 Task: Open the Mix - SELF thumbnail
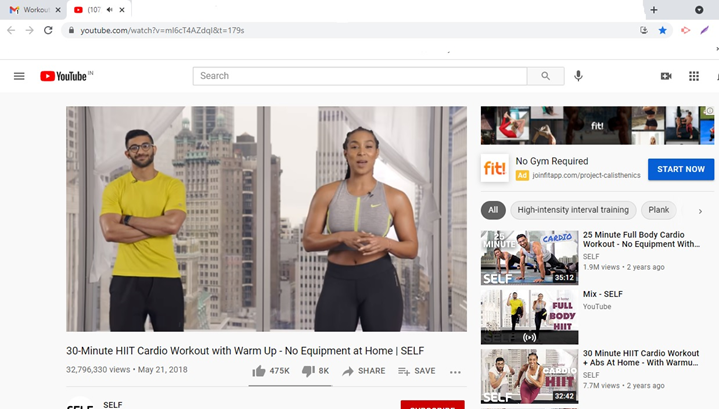[x=530, y=317]
